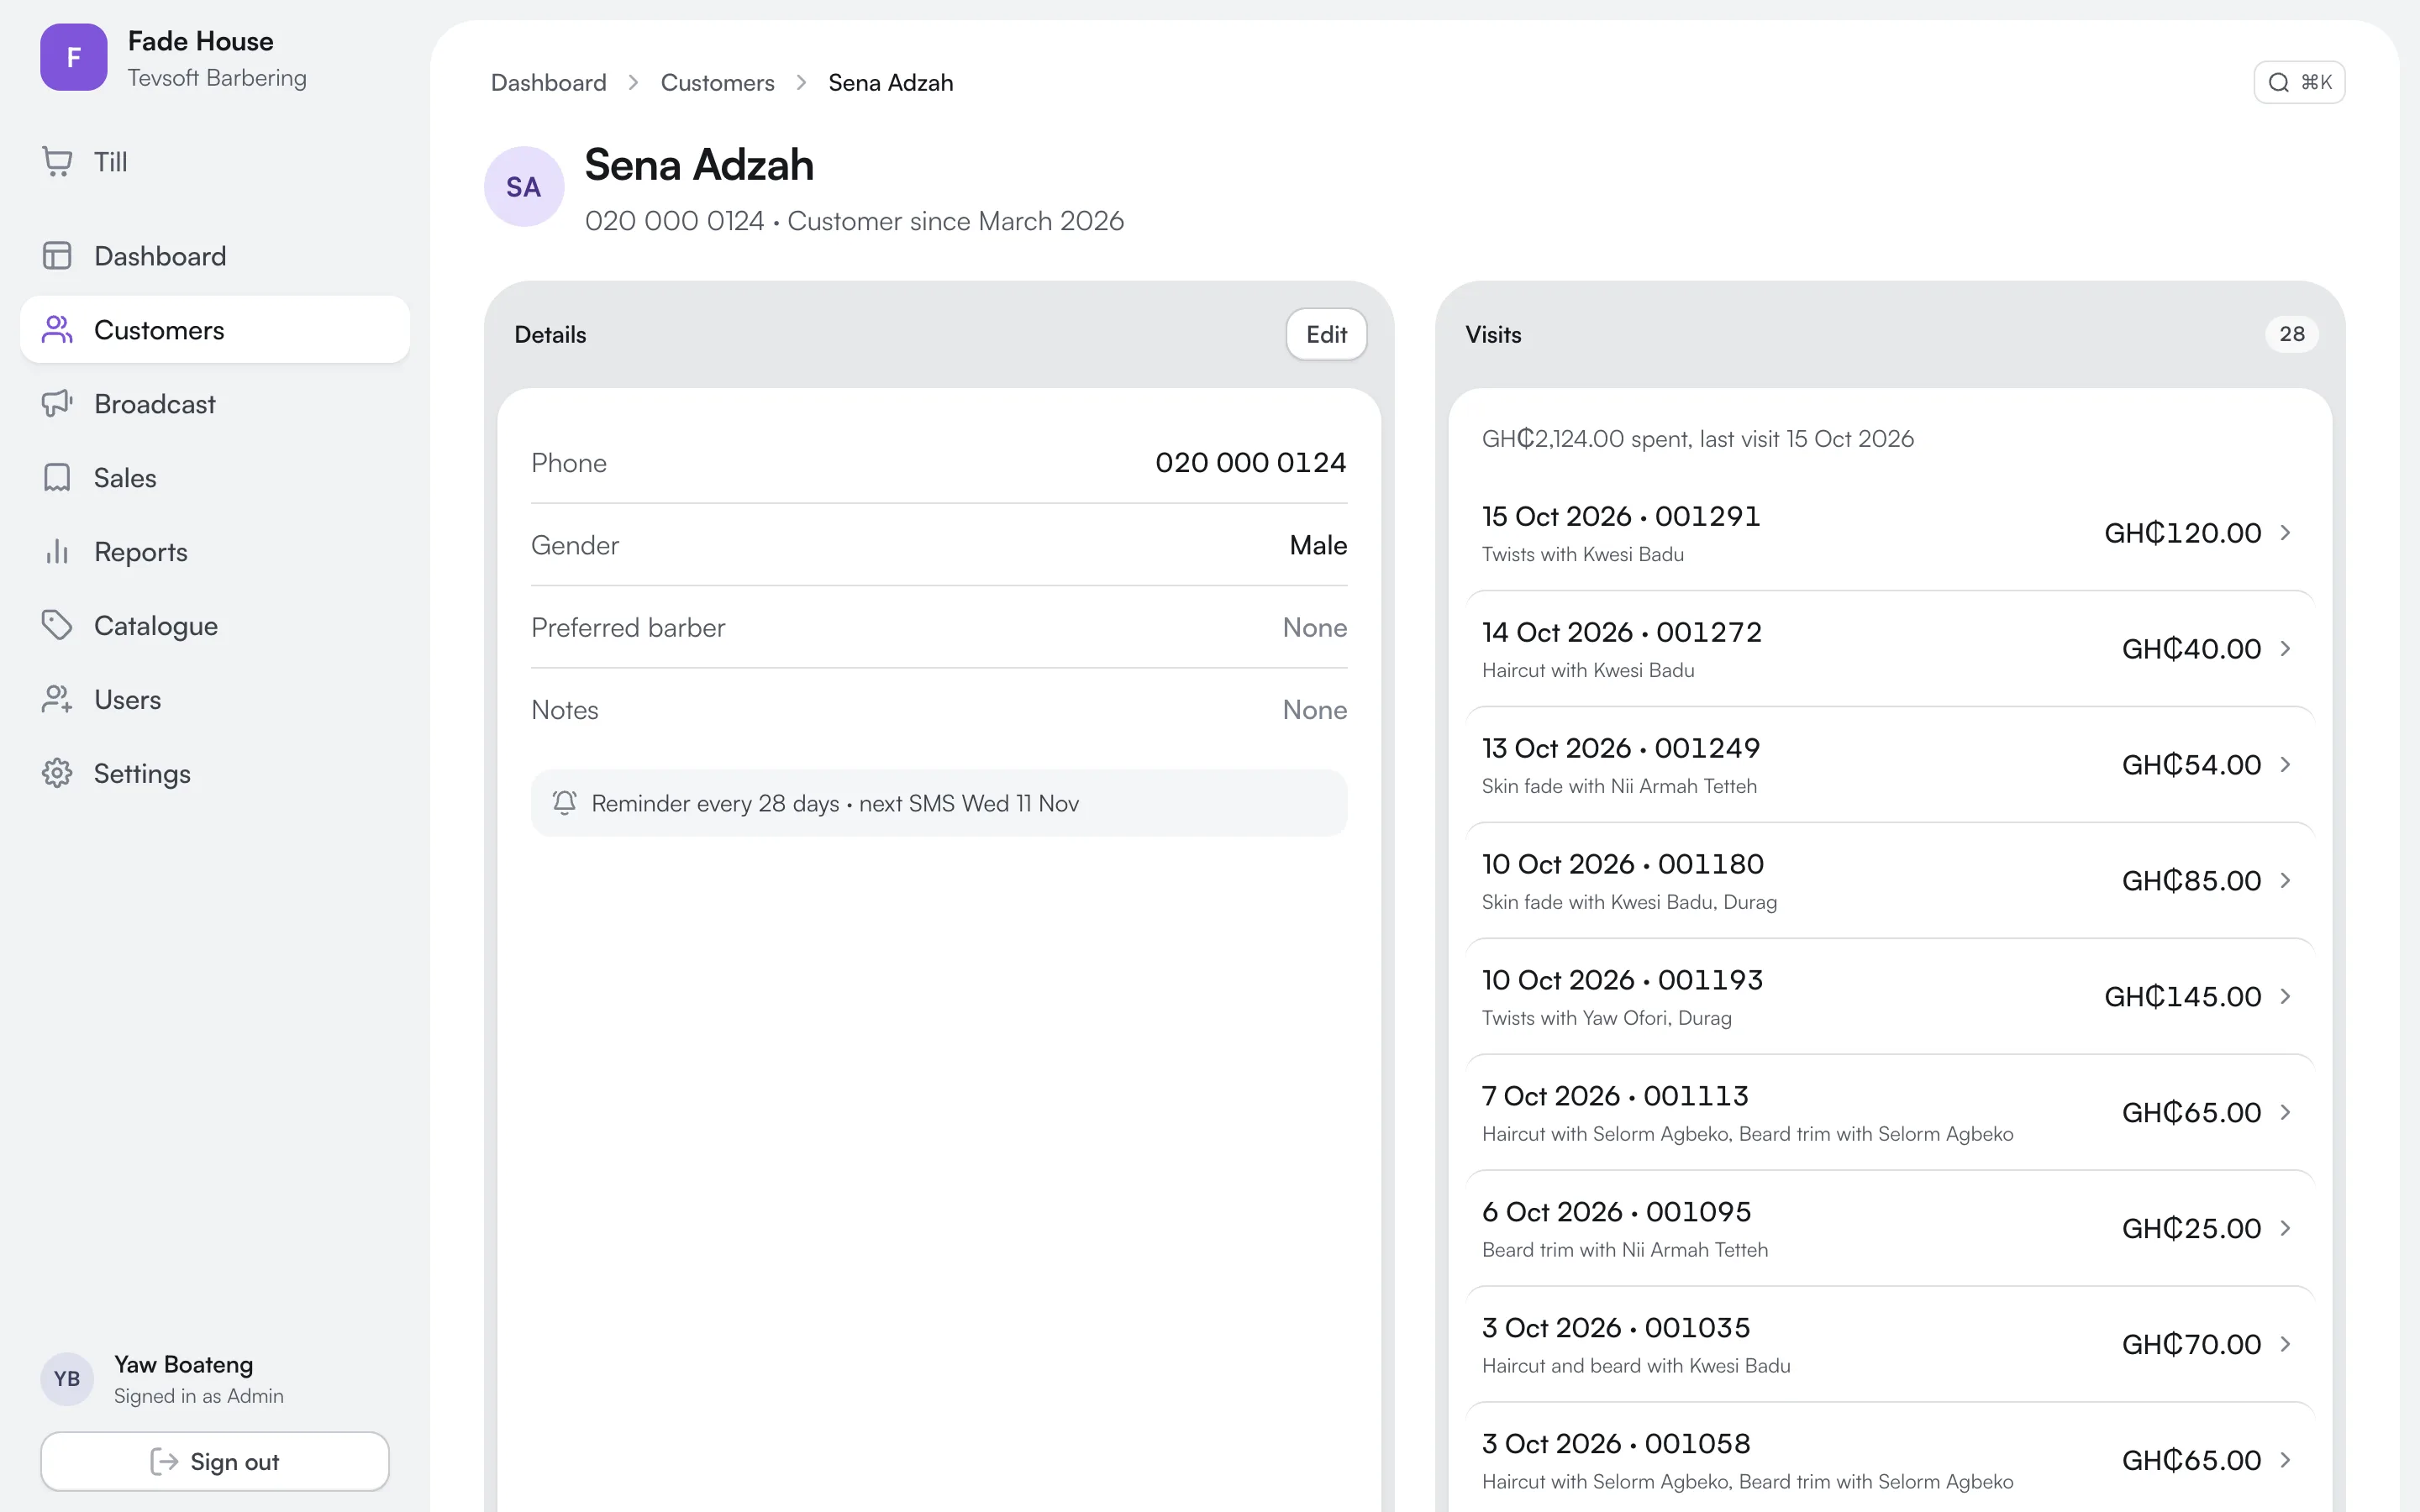Open the Till cart icon
The width and height of the screenshot is (2420, 1512).
pos(57,162)
